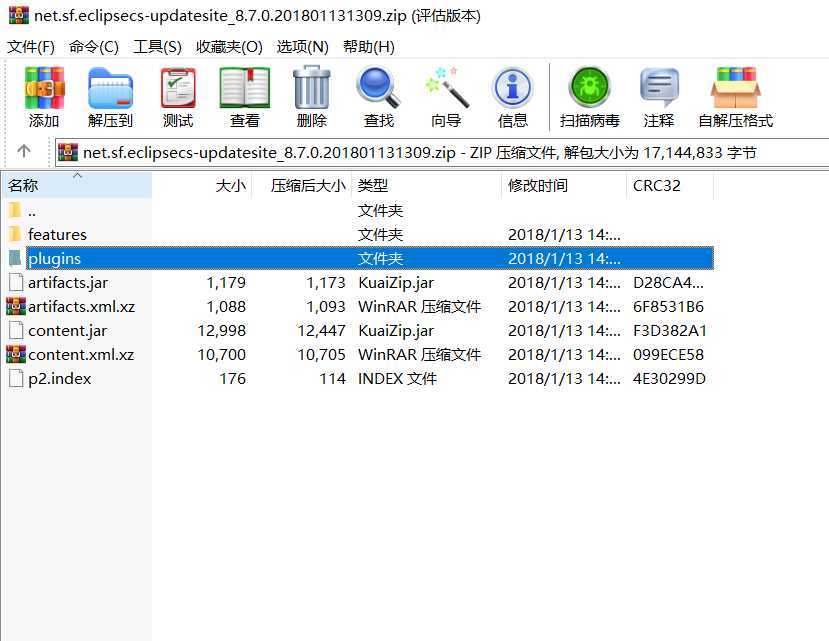Click the 自解压格式 (SFX) icon
The image size is (829, 641).
(735, 88)
